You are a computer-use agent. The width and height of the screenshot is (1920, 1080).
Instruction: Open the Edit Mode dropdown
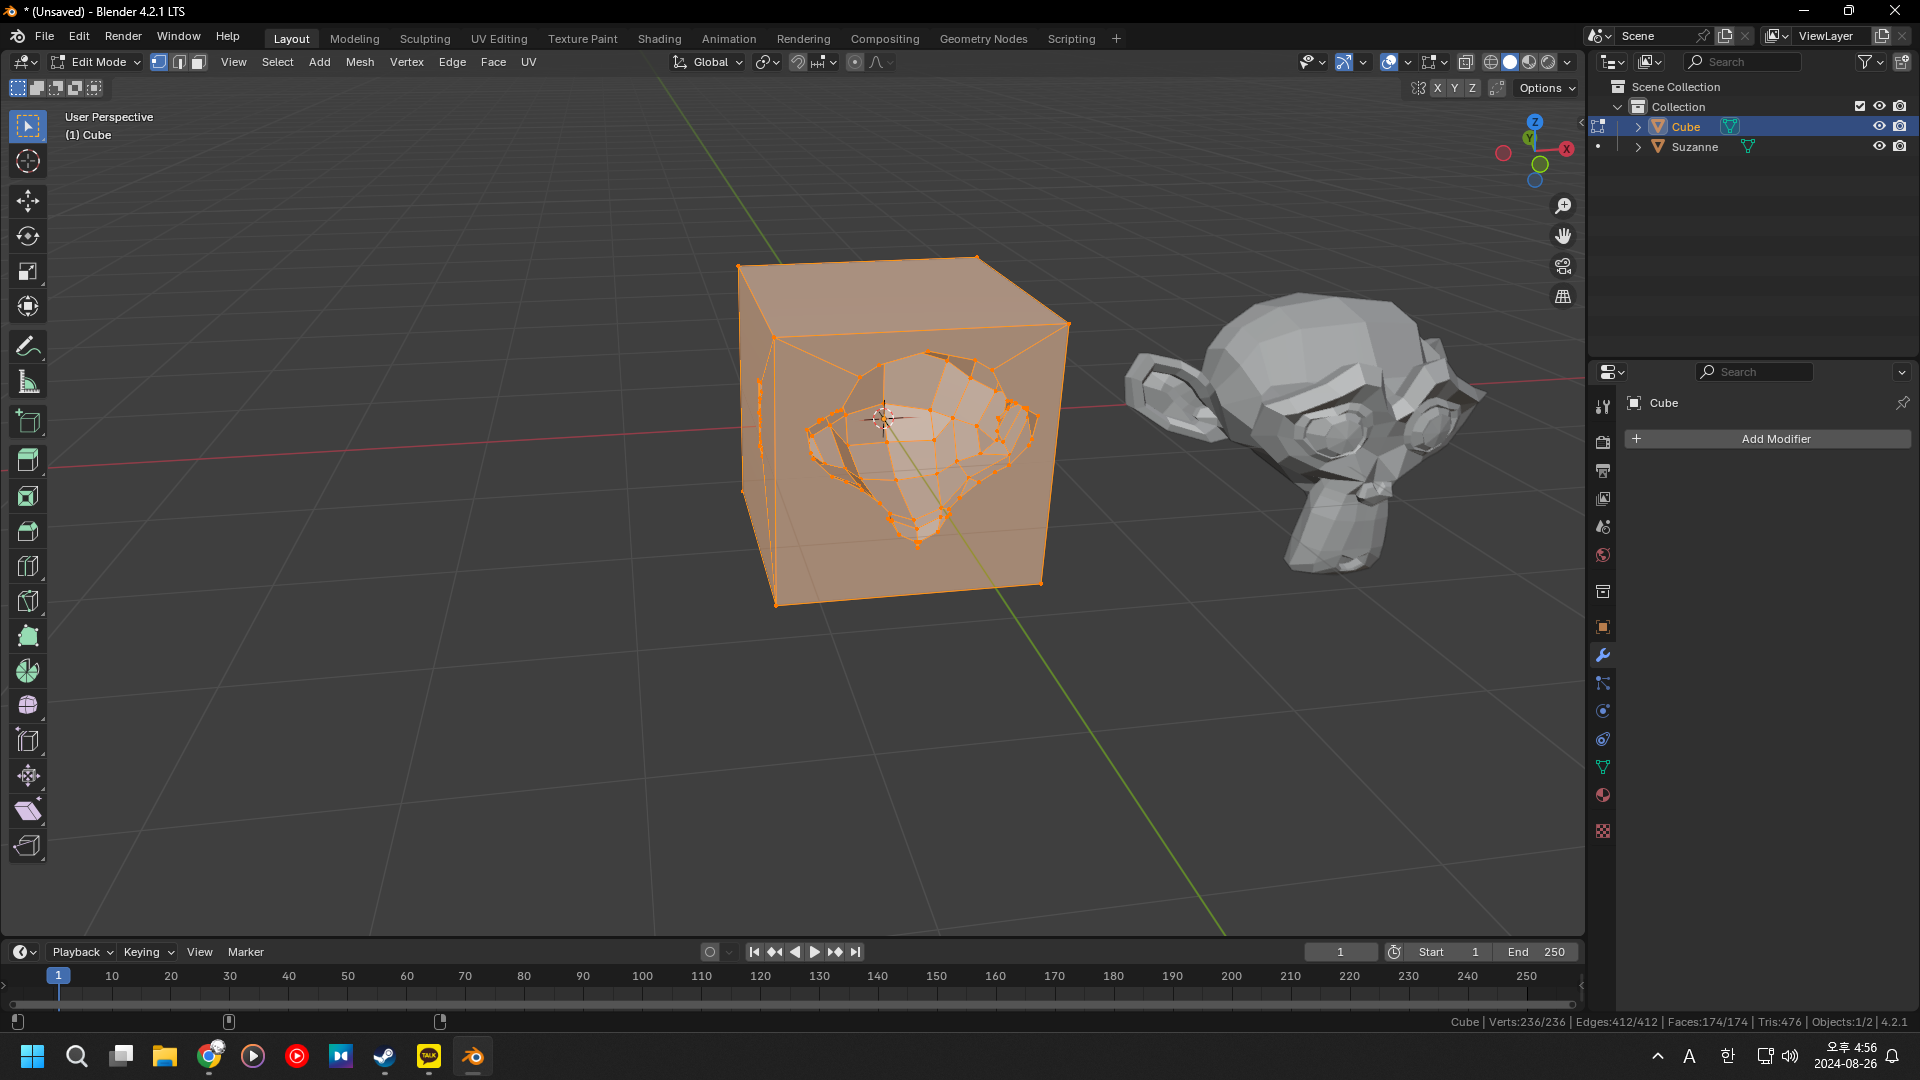[96, 62]
